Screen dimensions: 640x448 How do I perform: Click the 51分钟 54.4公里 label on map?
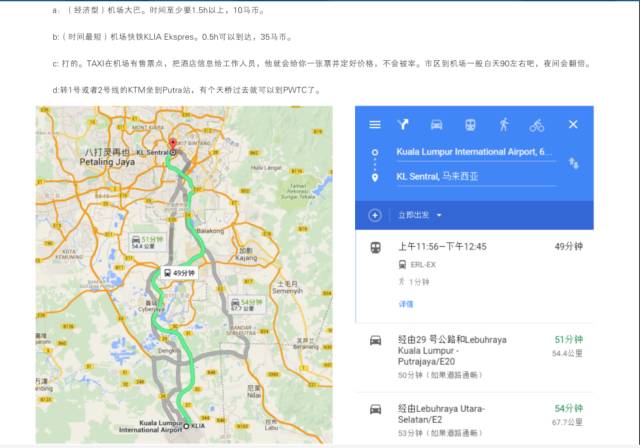click(x=147, y=242)
